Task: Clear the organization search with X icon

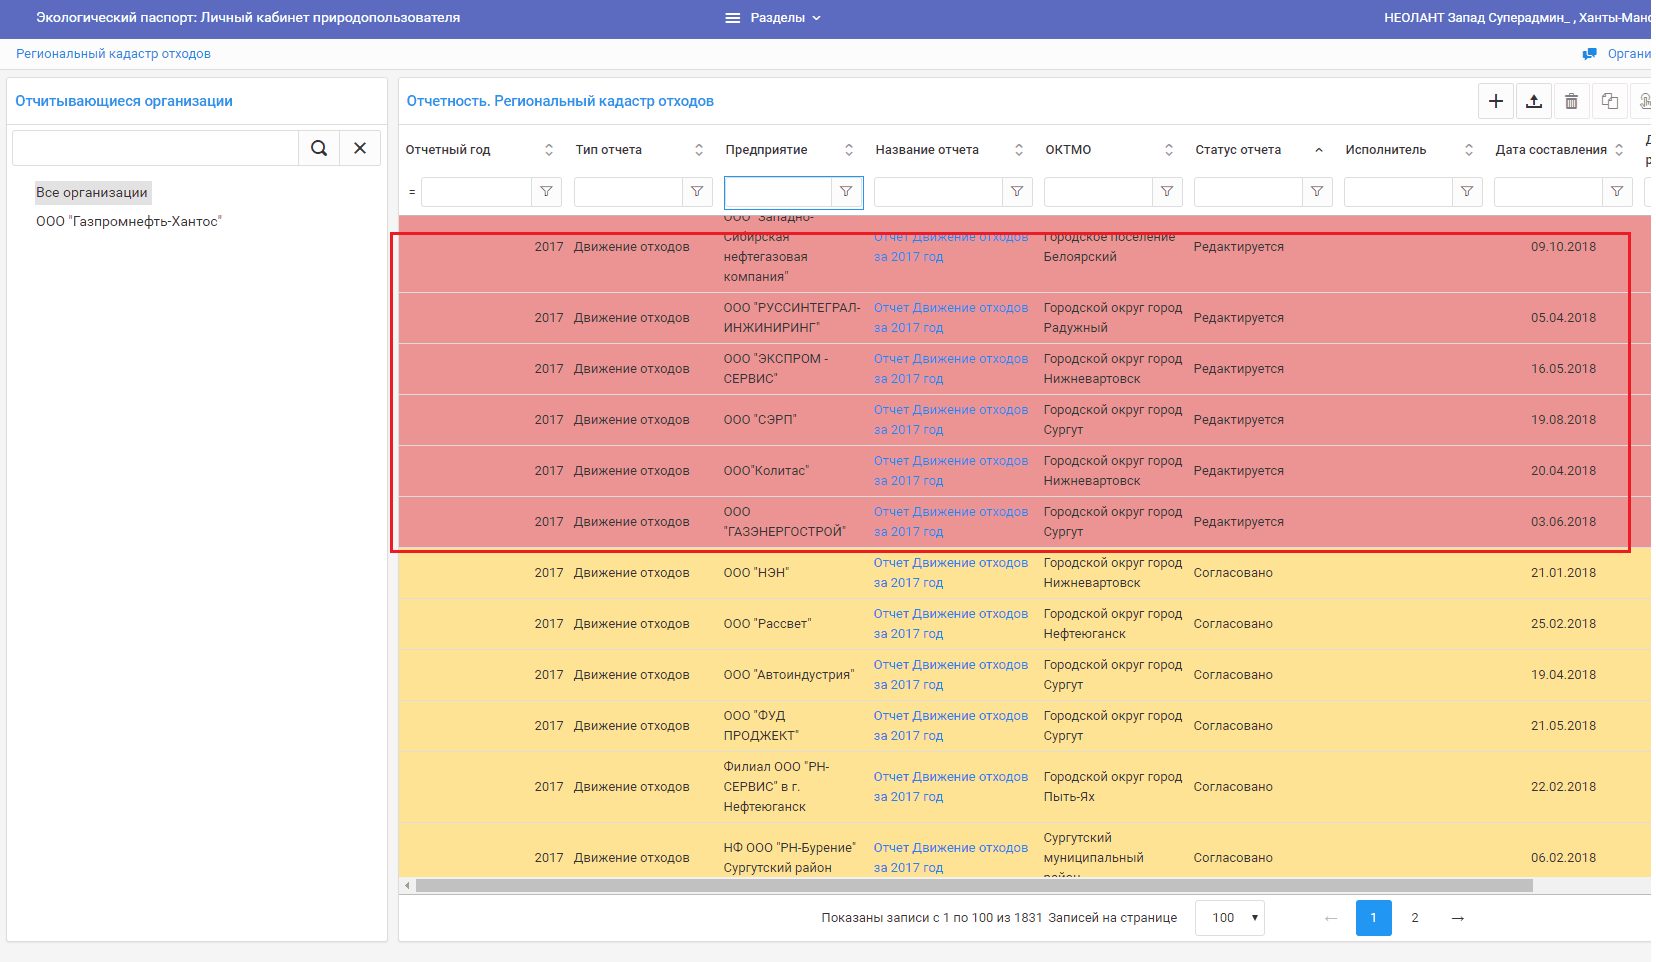Action: [x=360, y=148]
